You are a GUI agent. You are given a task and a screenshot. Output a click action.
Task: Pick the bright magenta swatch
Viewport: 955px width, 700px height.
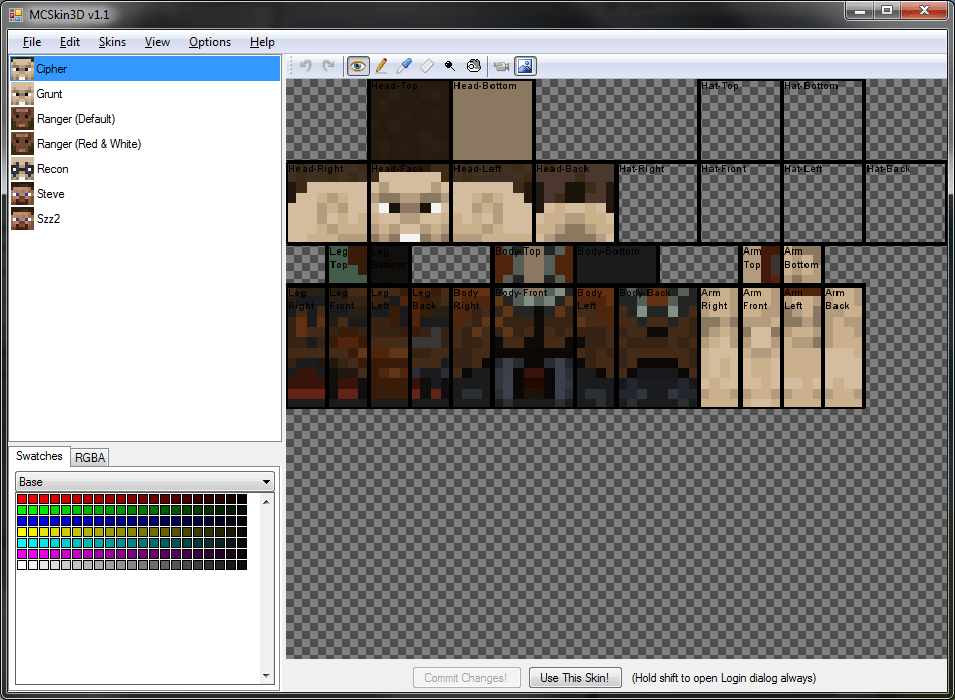click(x=22, y=554)
